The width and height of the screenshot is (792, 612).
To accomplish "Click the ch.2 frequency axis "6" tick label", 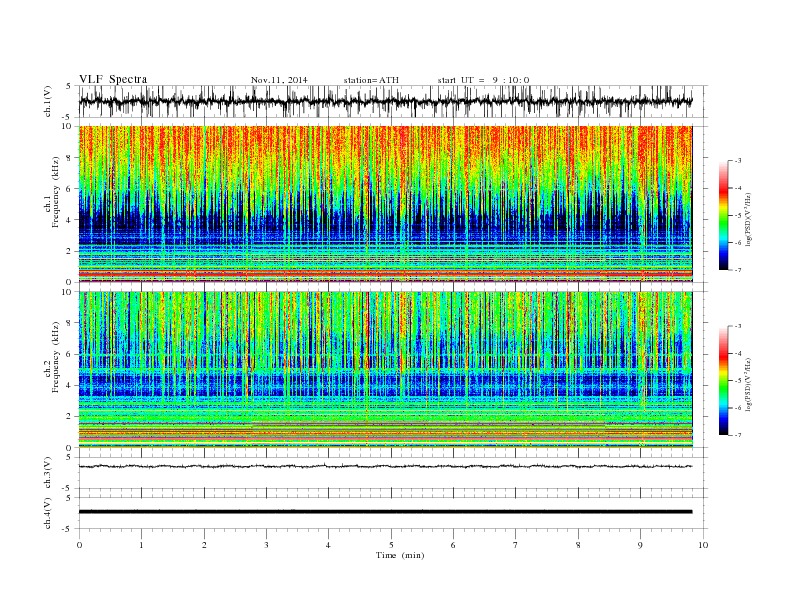I will [69, 354].
